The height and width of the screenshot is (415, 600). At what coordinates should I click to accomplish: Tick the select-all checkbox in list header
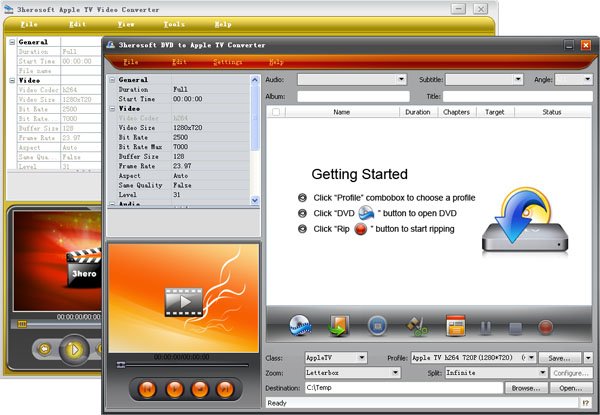pos(276,113)
